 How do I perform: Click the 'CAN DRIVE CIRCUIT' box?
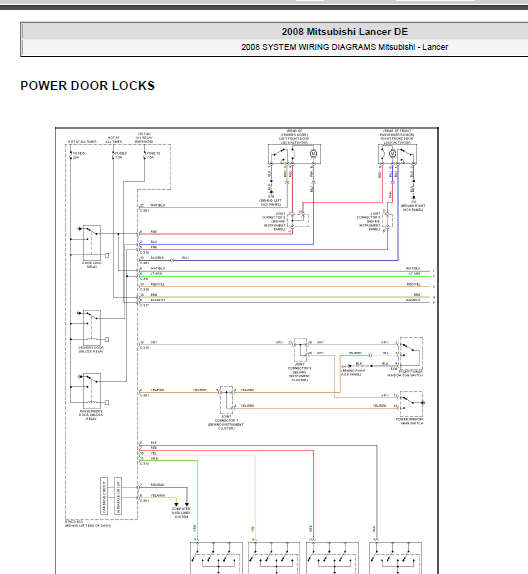click(x=104, y=496)
